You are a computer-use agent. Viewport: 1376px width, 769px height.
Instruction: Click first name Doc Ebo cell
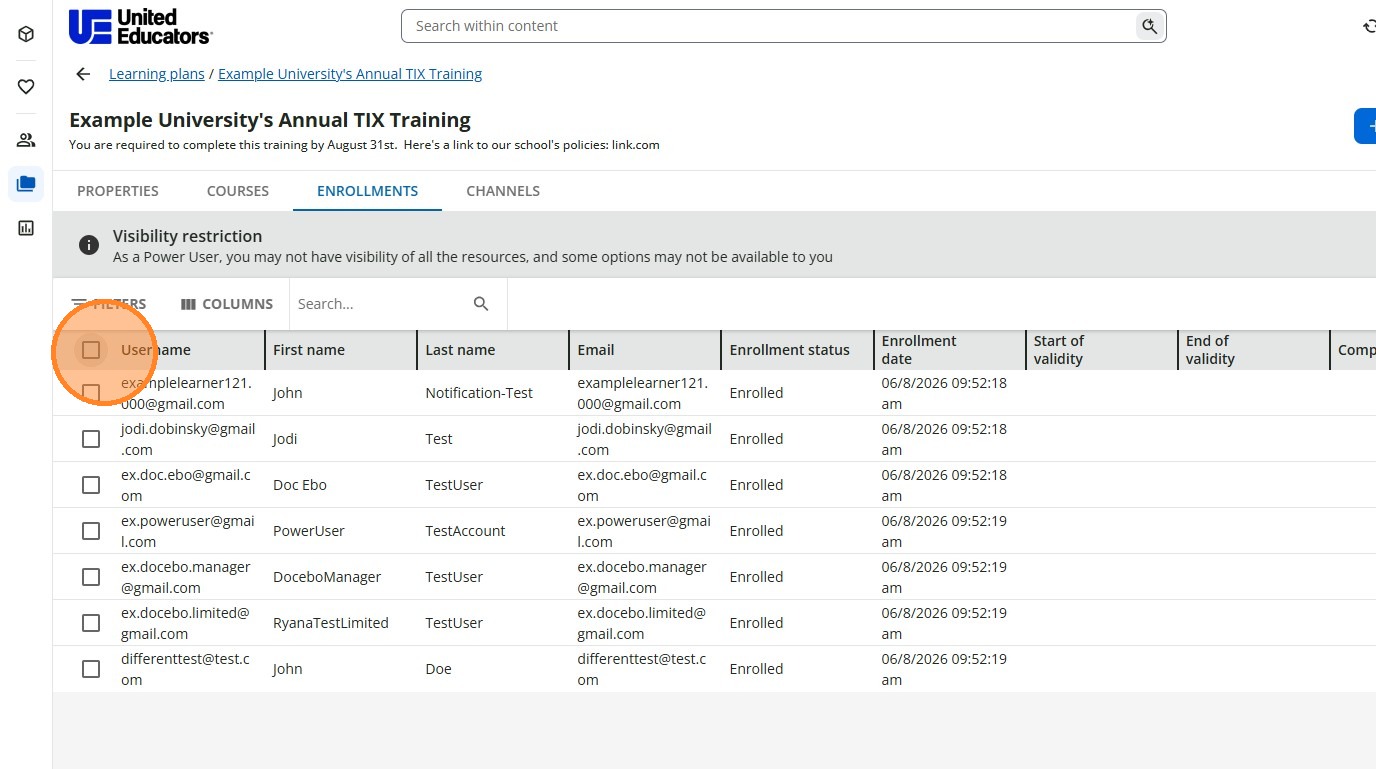coord(300,485)
